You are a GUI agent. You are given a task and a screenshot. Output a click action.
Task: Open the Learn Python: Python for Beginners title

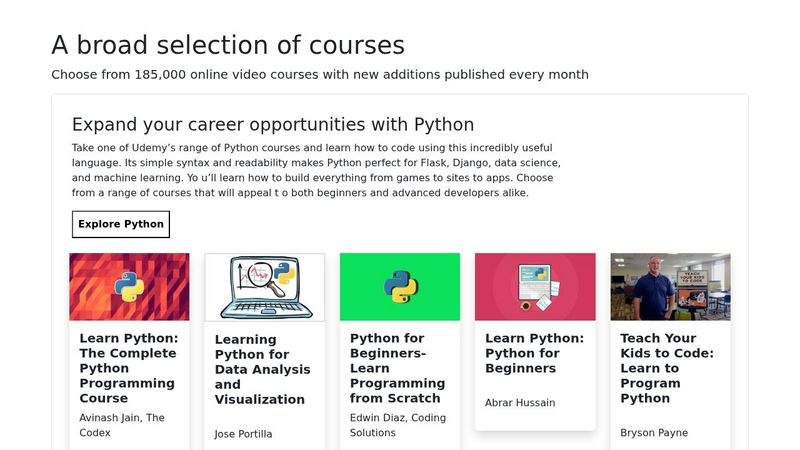pos(534,353)
